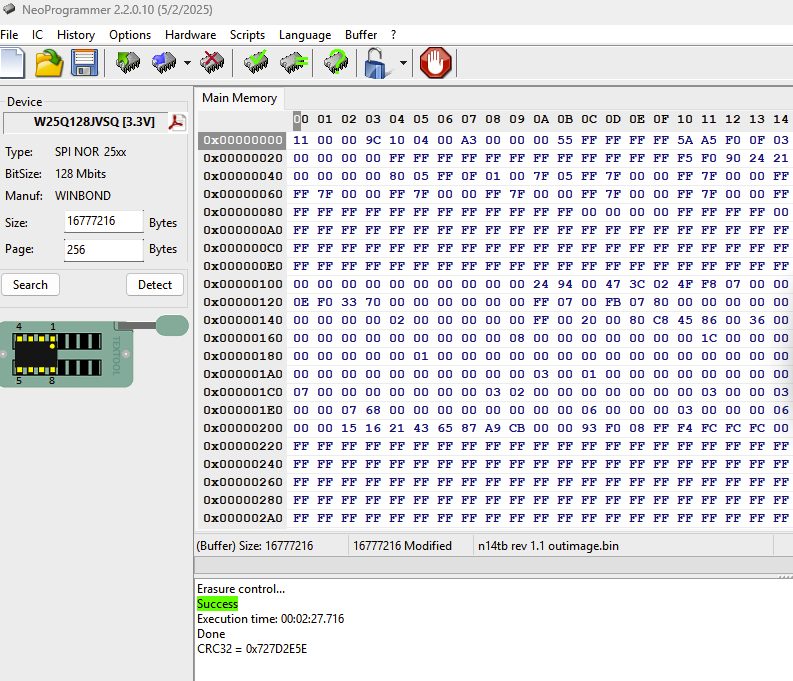Image resolution: width=793 pixels, height=681 pixels.
Task: Click the SPI NOR 25xx type value
Action: coord(91,152)
